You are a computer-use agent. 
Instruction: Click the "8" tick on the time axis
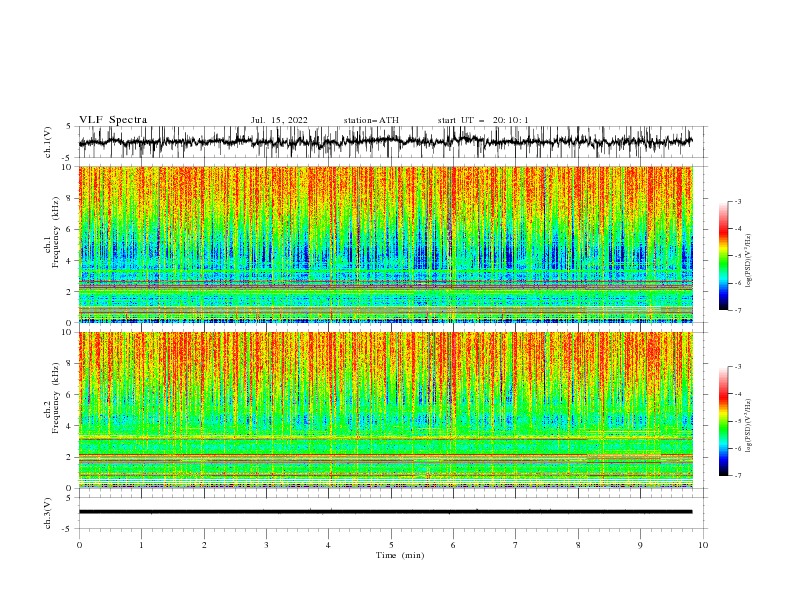578,545
